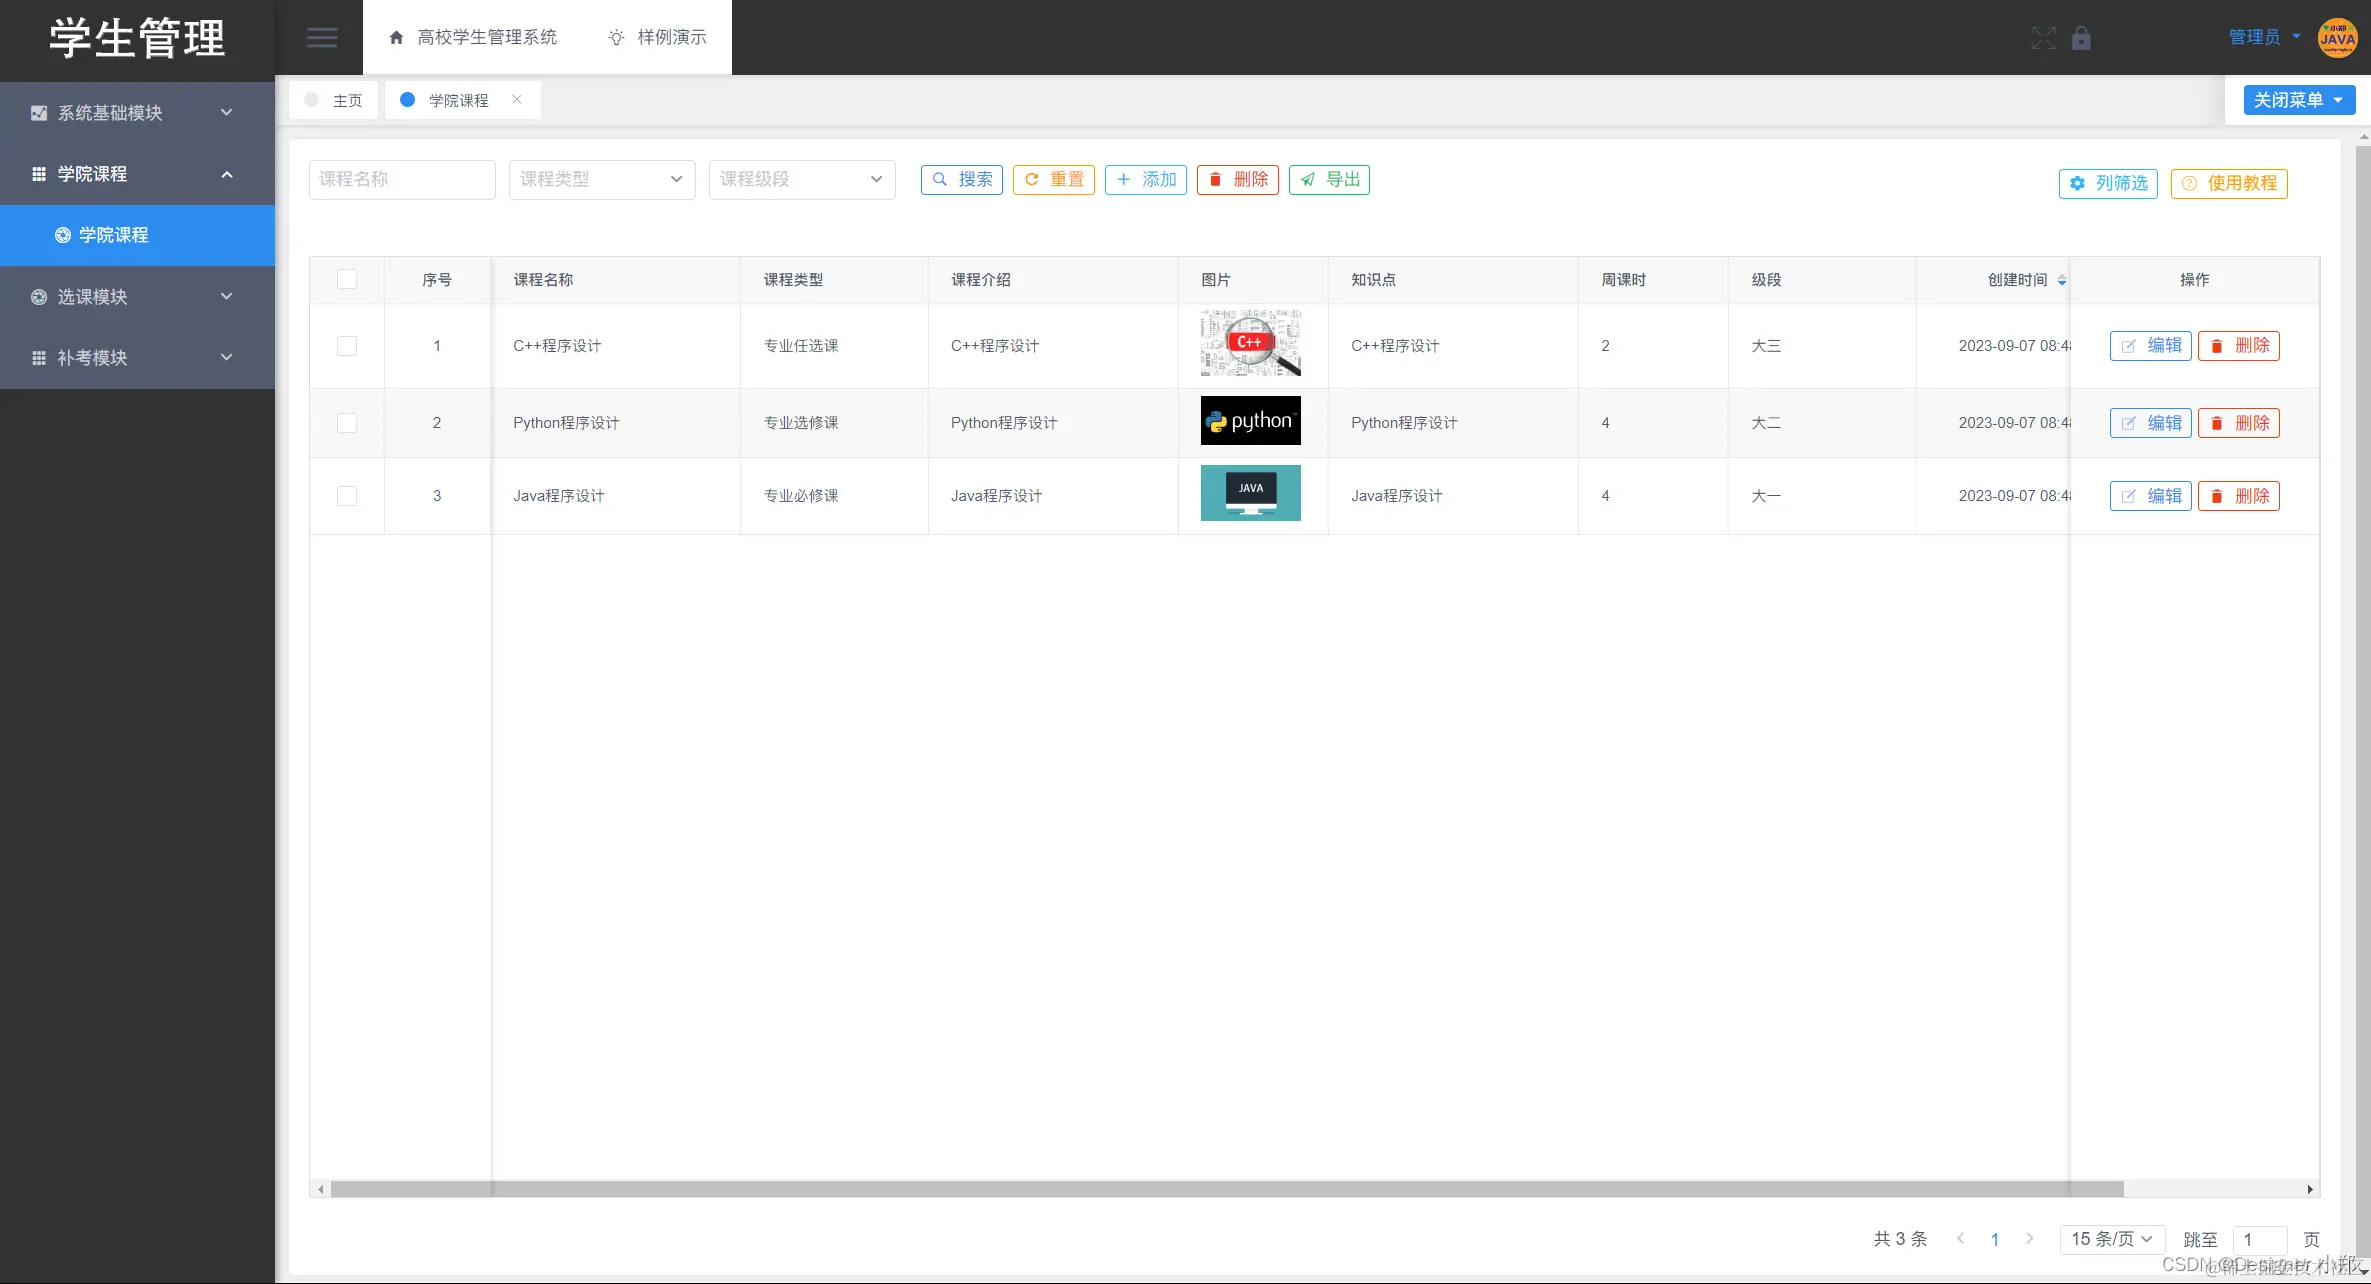Open the 15 条/页 page size dropdown

(2111, 1239)
